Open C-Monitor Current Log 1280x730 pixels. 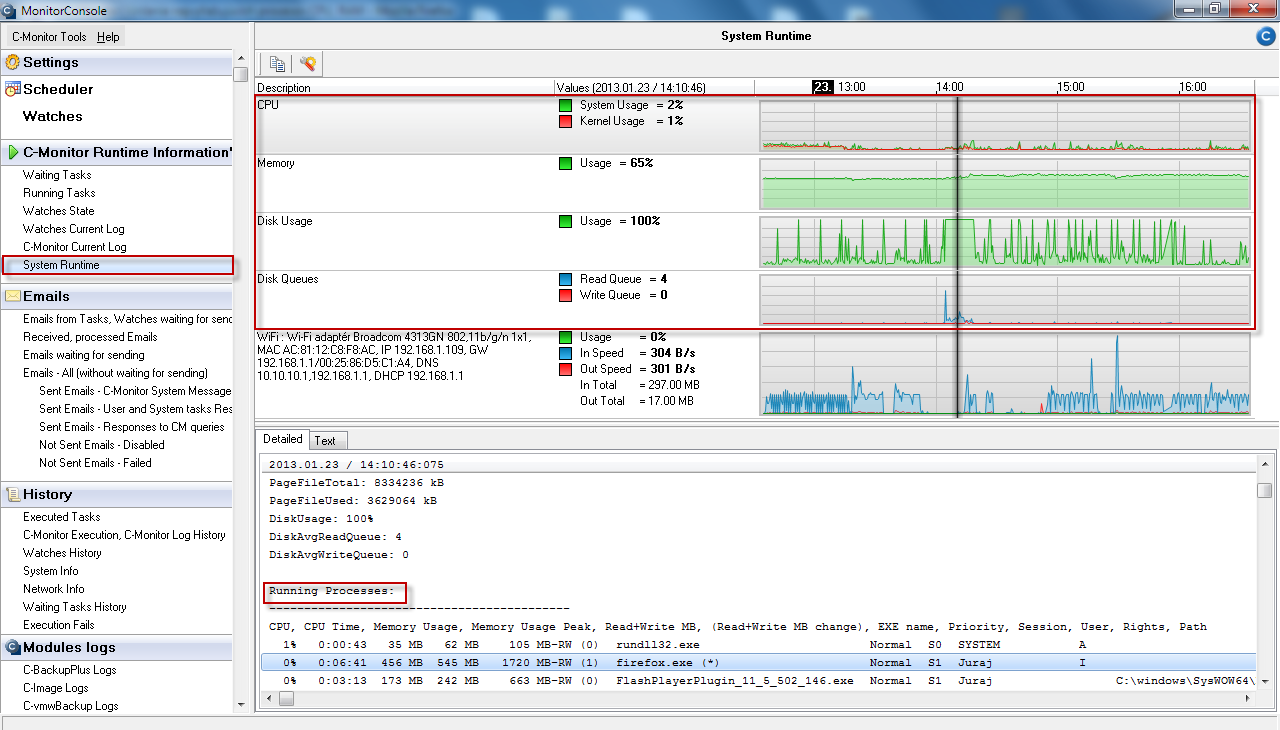[75, 247]
